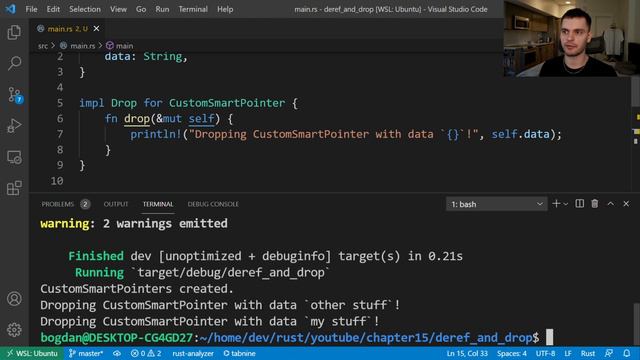The image size is (640, 360).
Task: Select the Terminal tab
Action: coord(158,204)
